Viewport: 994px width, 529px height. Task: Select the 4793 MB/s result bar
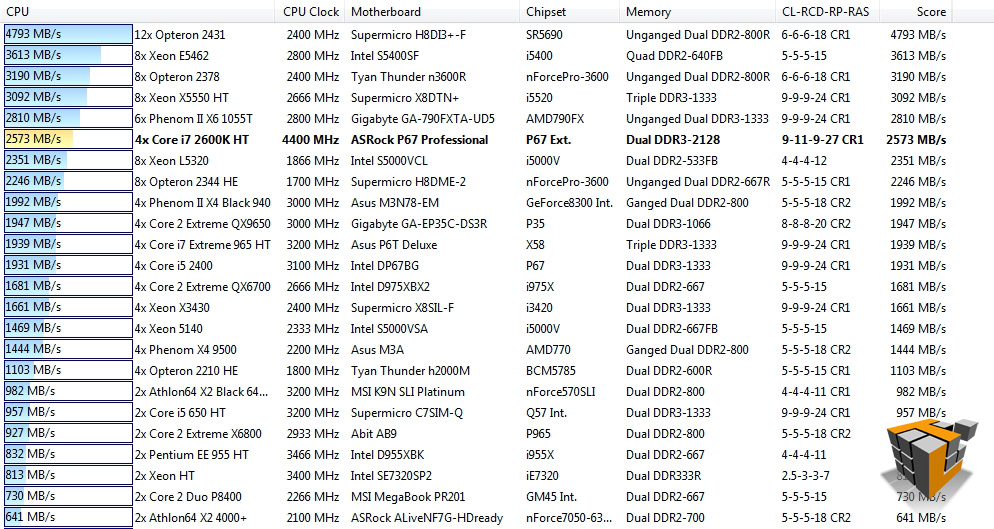coord(68,34)
